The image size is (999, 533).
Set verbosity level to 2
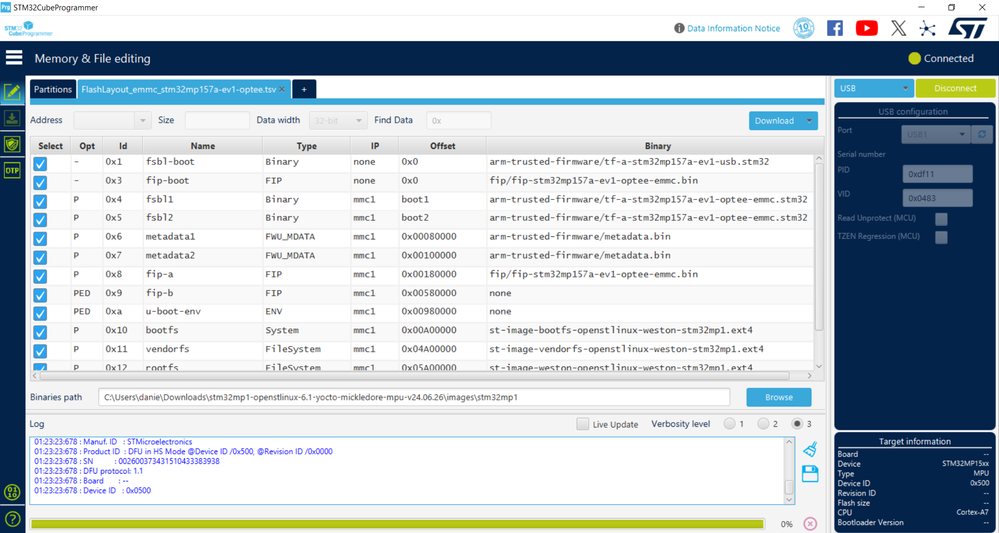[x=763, y=424]
